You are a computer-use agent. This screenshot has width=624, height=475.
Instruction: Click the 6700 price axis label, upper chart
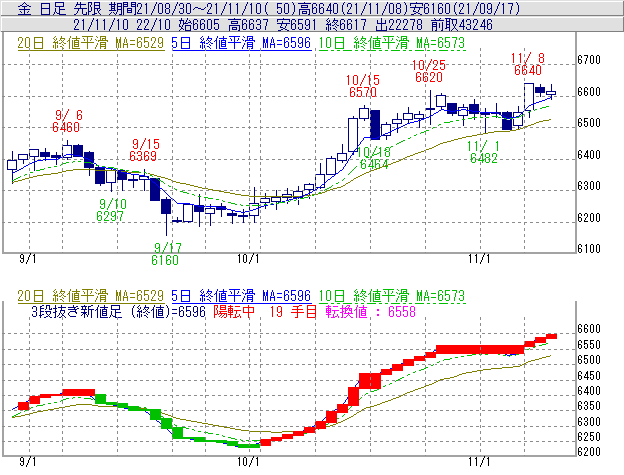point(589,60)
